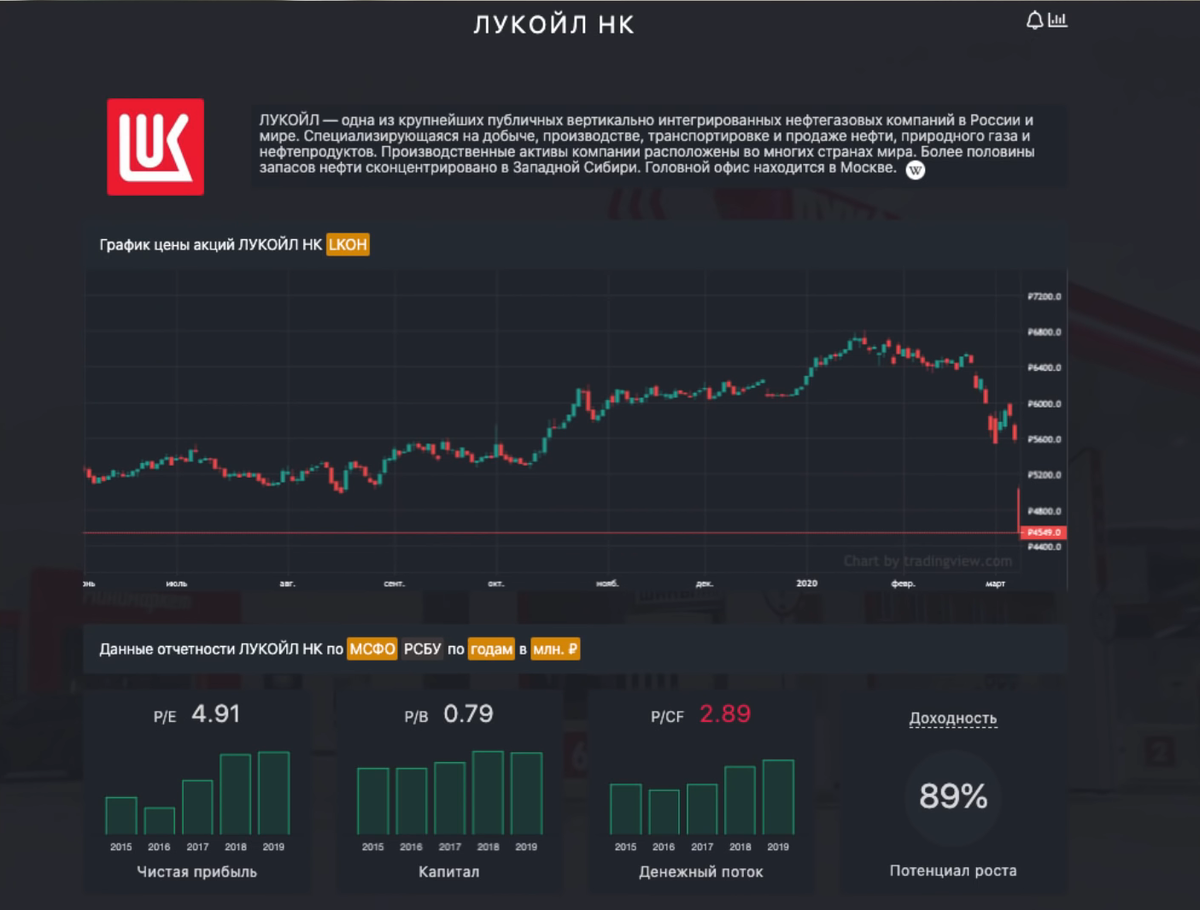Click the 'Chart by tradingview.com' link
Image resolution: width=1200 pixels, height=910 pixels.
coord(928,561)
